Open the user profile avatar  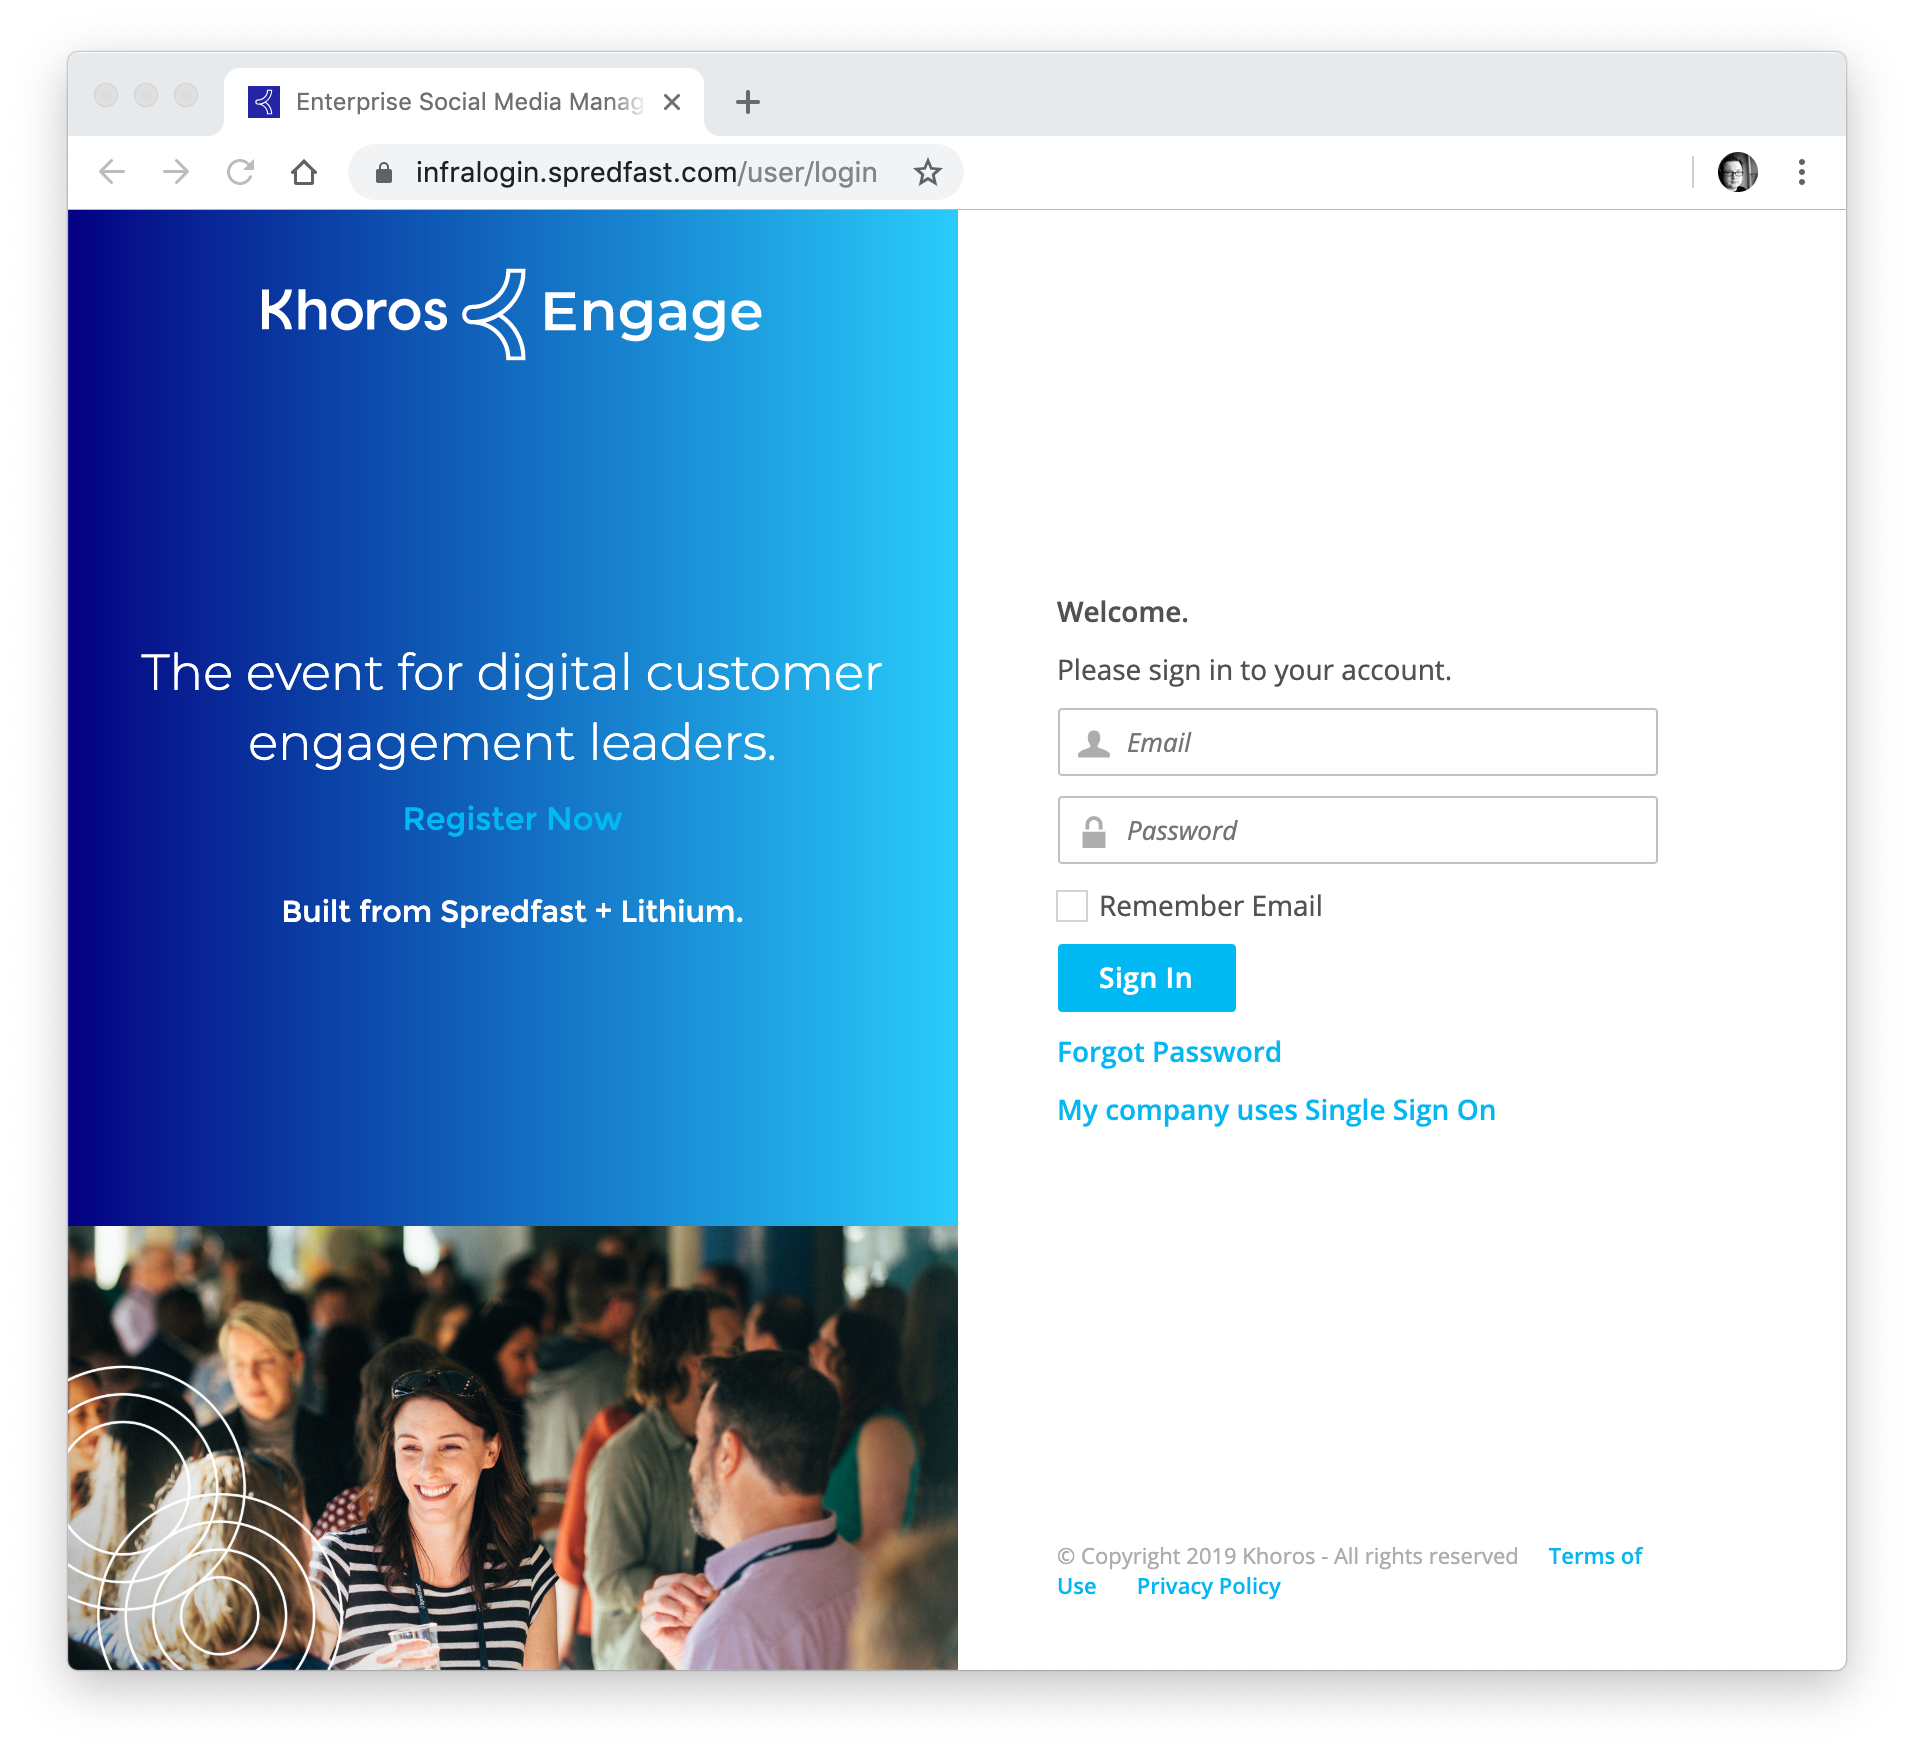[x=1738, y=172]
